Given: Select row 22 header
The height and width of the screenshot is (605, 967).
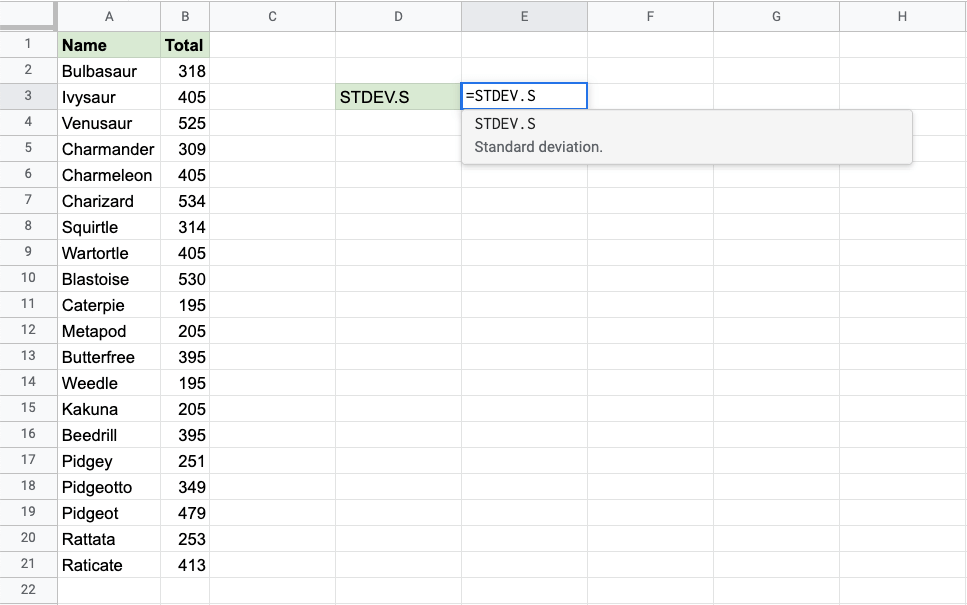Looking at the screenshot, I should click(x=28, y=590).
